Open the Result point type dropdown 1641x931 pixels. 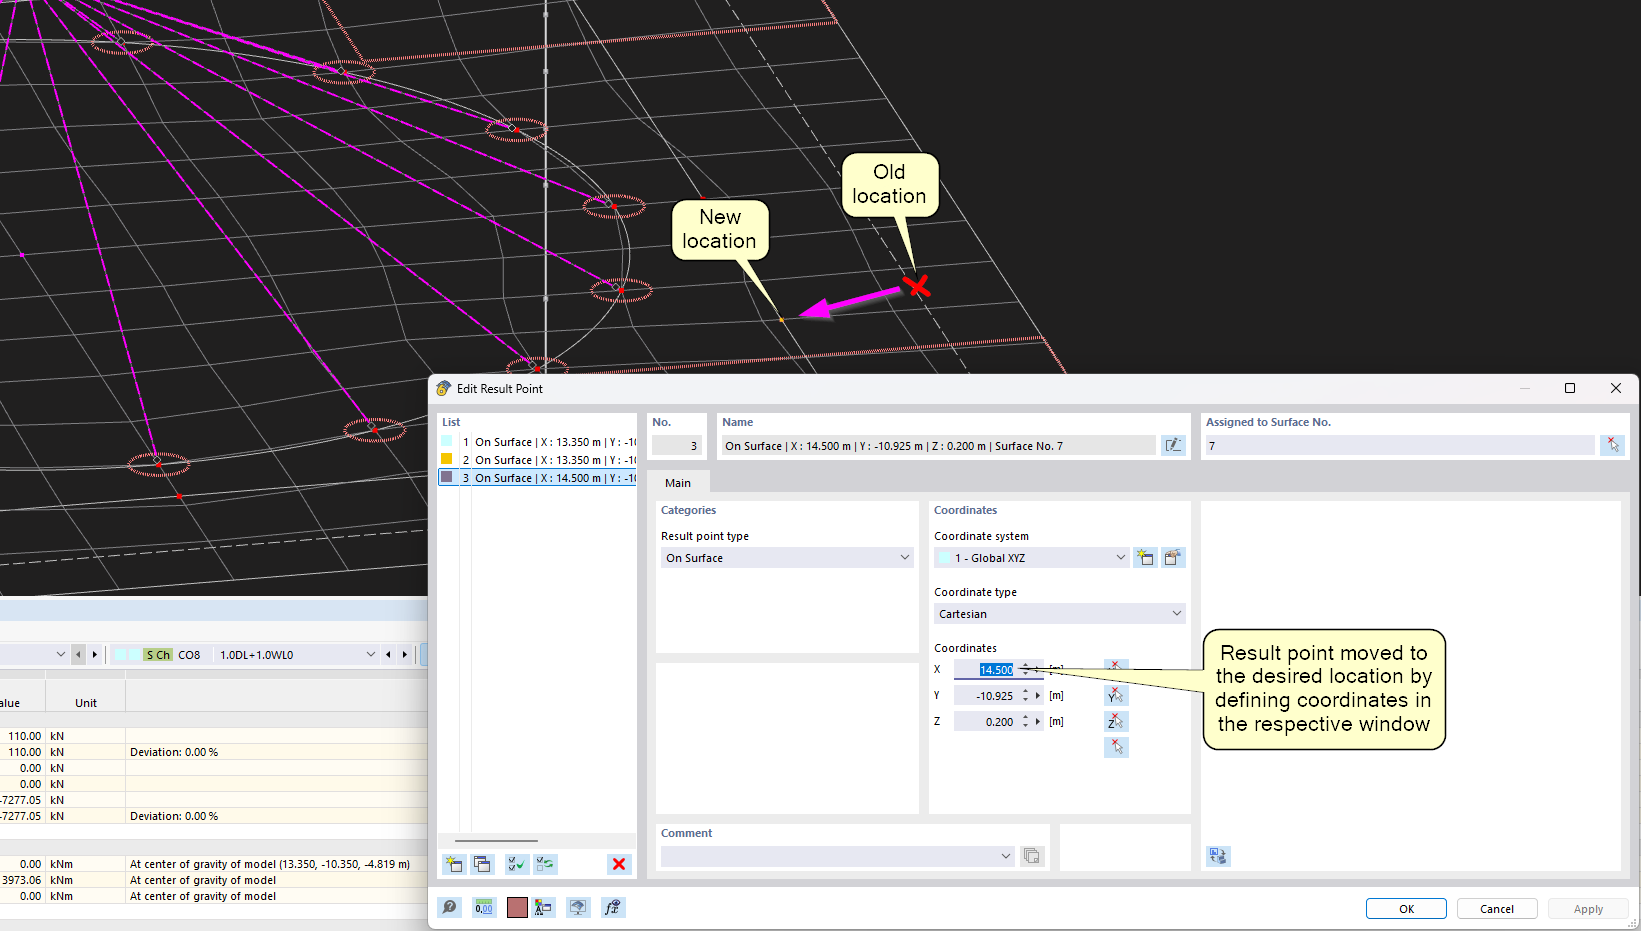[x=787, y=558]
